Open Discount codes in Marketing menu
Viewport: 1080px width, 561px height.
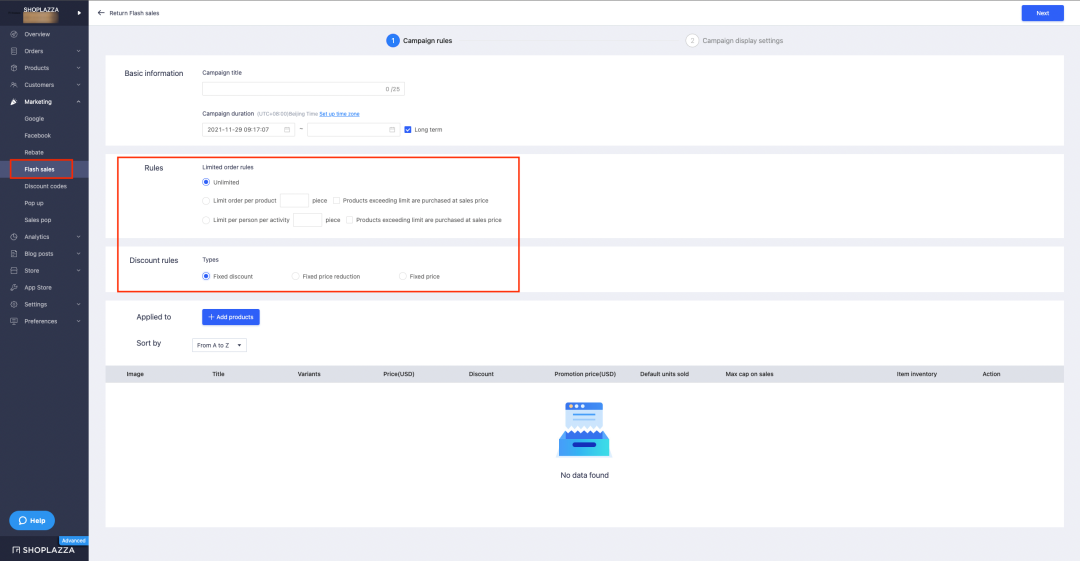pos(45,186)
